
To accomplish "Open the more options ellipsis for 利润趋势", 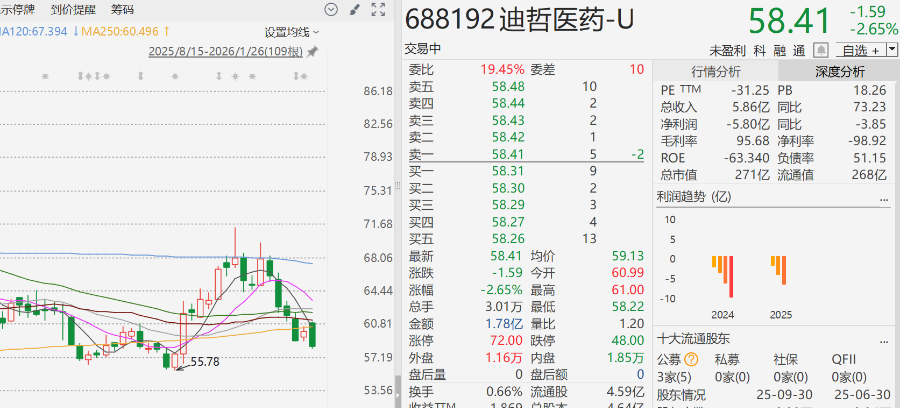I will (x=883, y=198).
